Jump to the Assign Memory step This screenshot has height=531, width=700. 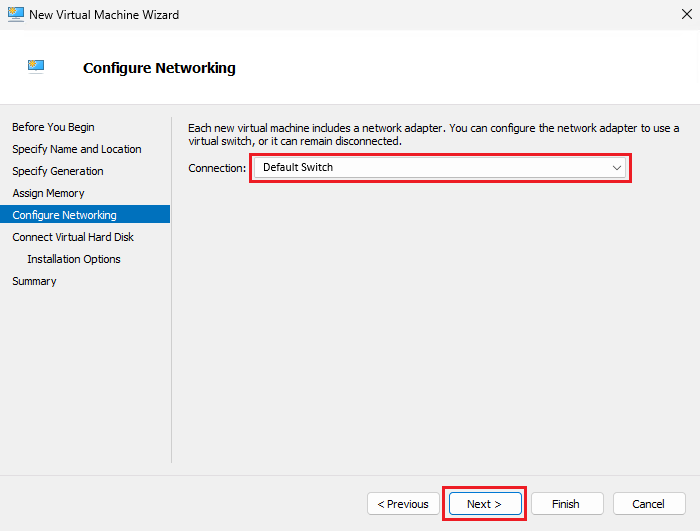pyautogui.click(x=48, y=193)
